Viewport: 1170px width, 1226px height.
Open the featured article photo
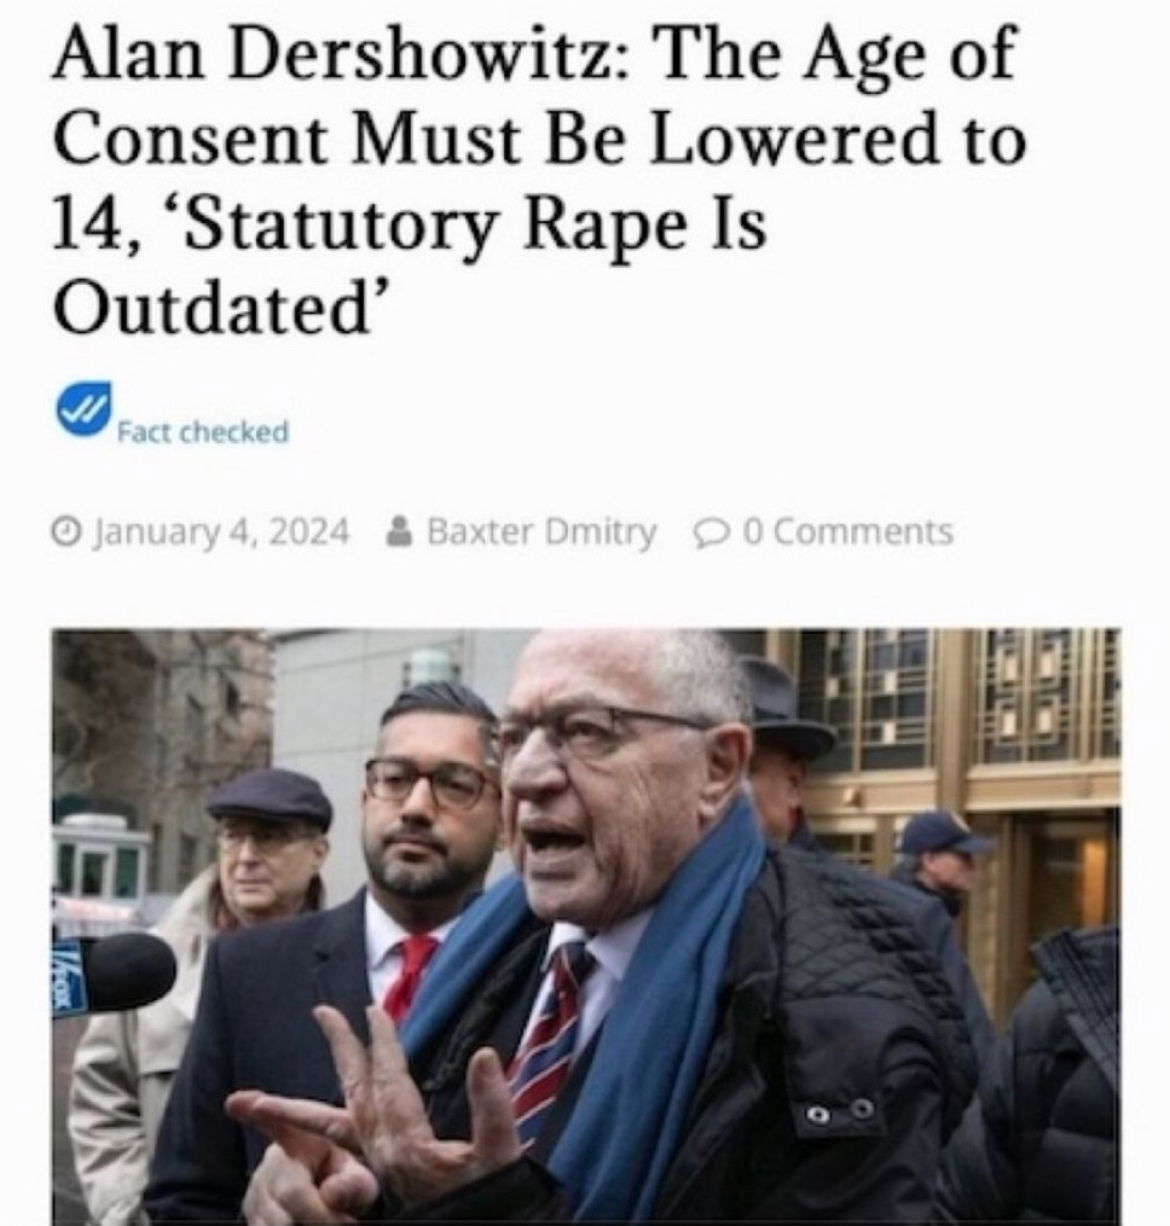click(x=586, y=927)
